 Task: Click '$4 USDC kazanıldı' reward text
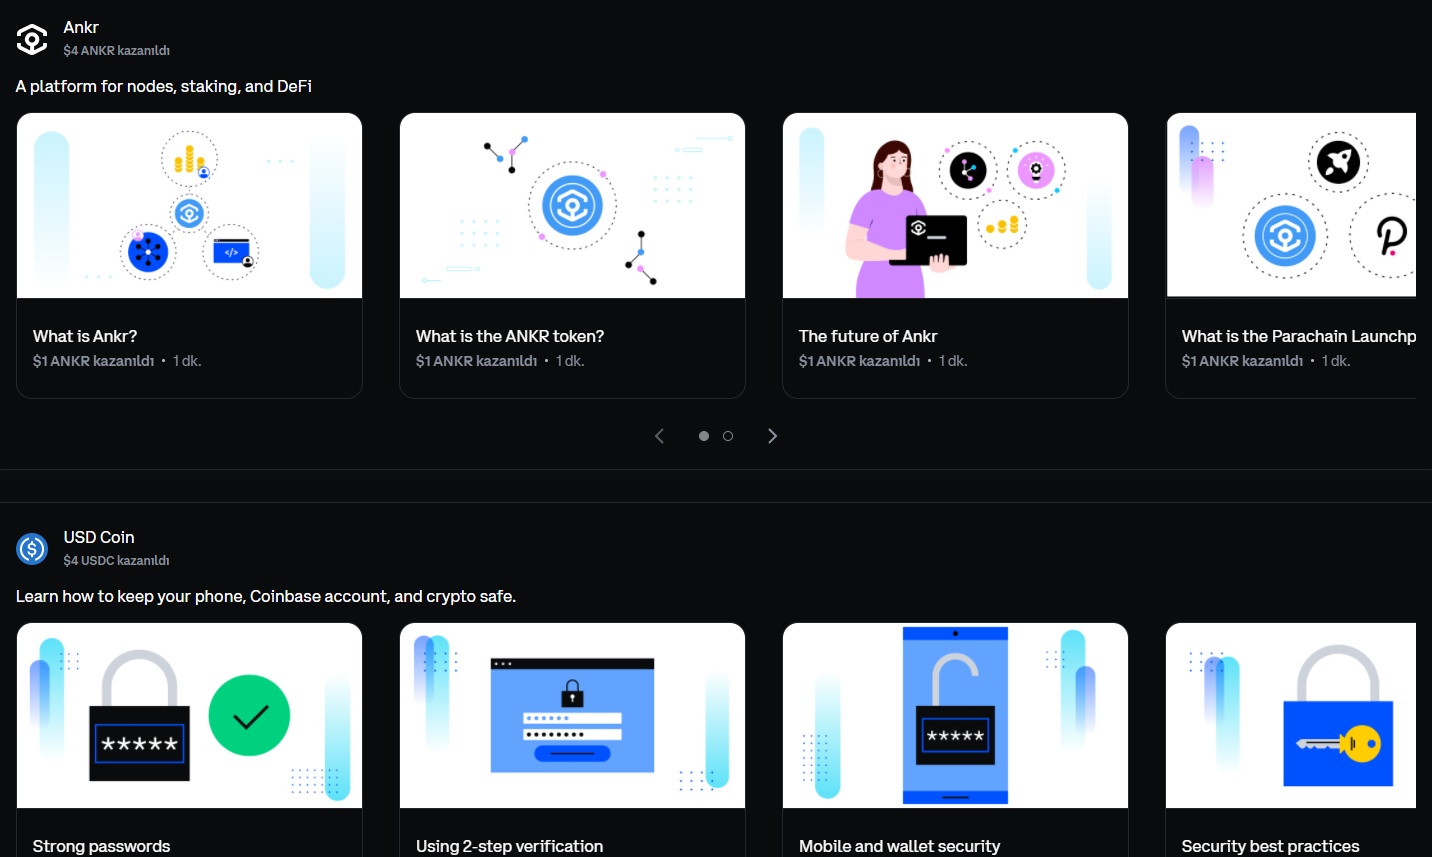tap(117, 560)
